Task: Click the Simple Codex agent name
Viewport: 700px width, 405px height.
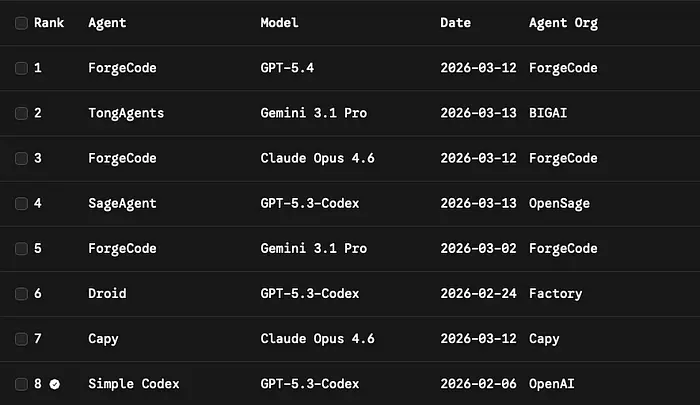Action: tap(133, 384)
